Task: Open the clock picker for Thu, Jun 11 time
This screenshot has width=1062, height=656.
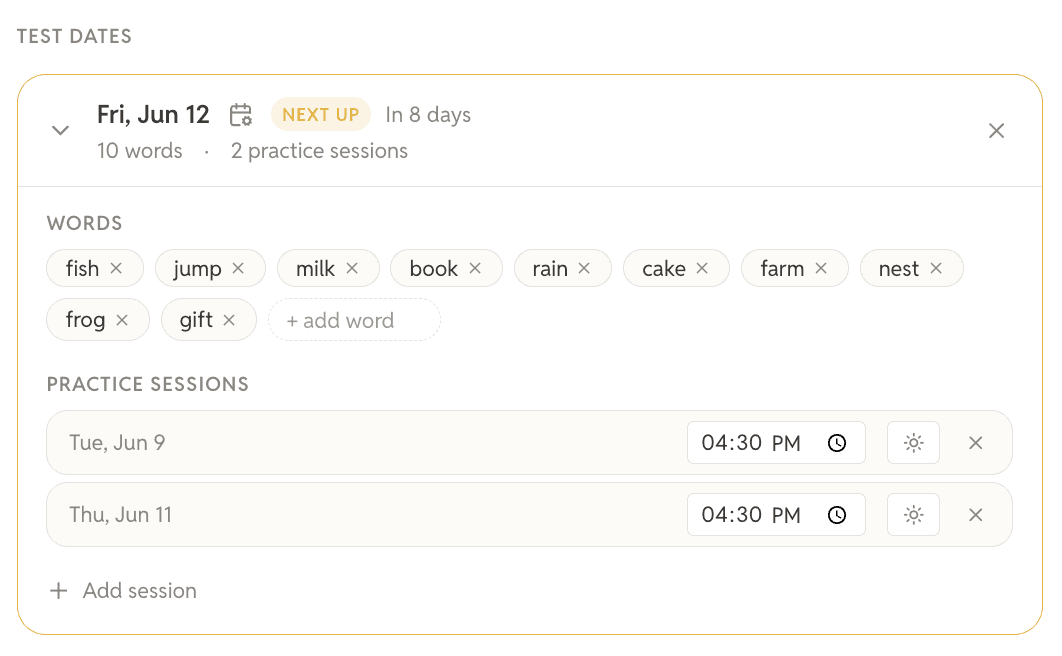Action: 837,515
